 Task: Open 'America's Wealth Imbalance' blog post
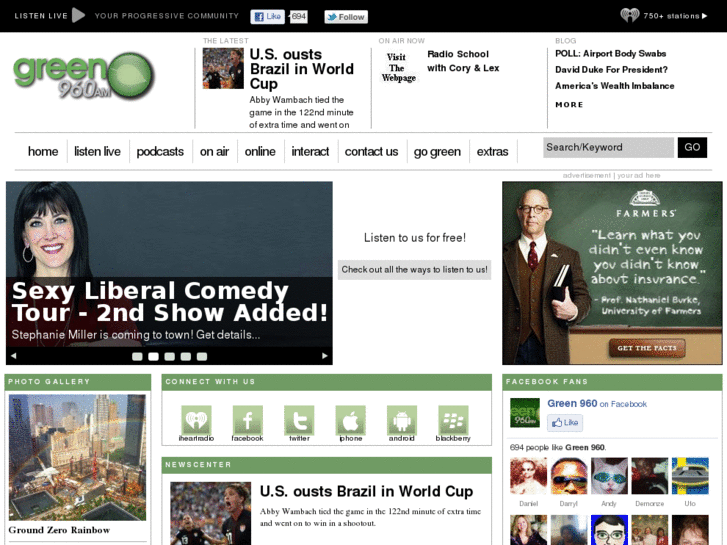tap(614, 86)
